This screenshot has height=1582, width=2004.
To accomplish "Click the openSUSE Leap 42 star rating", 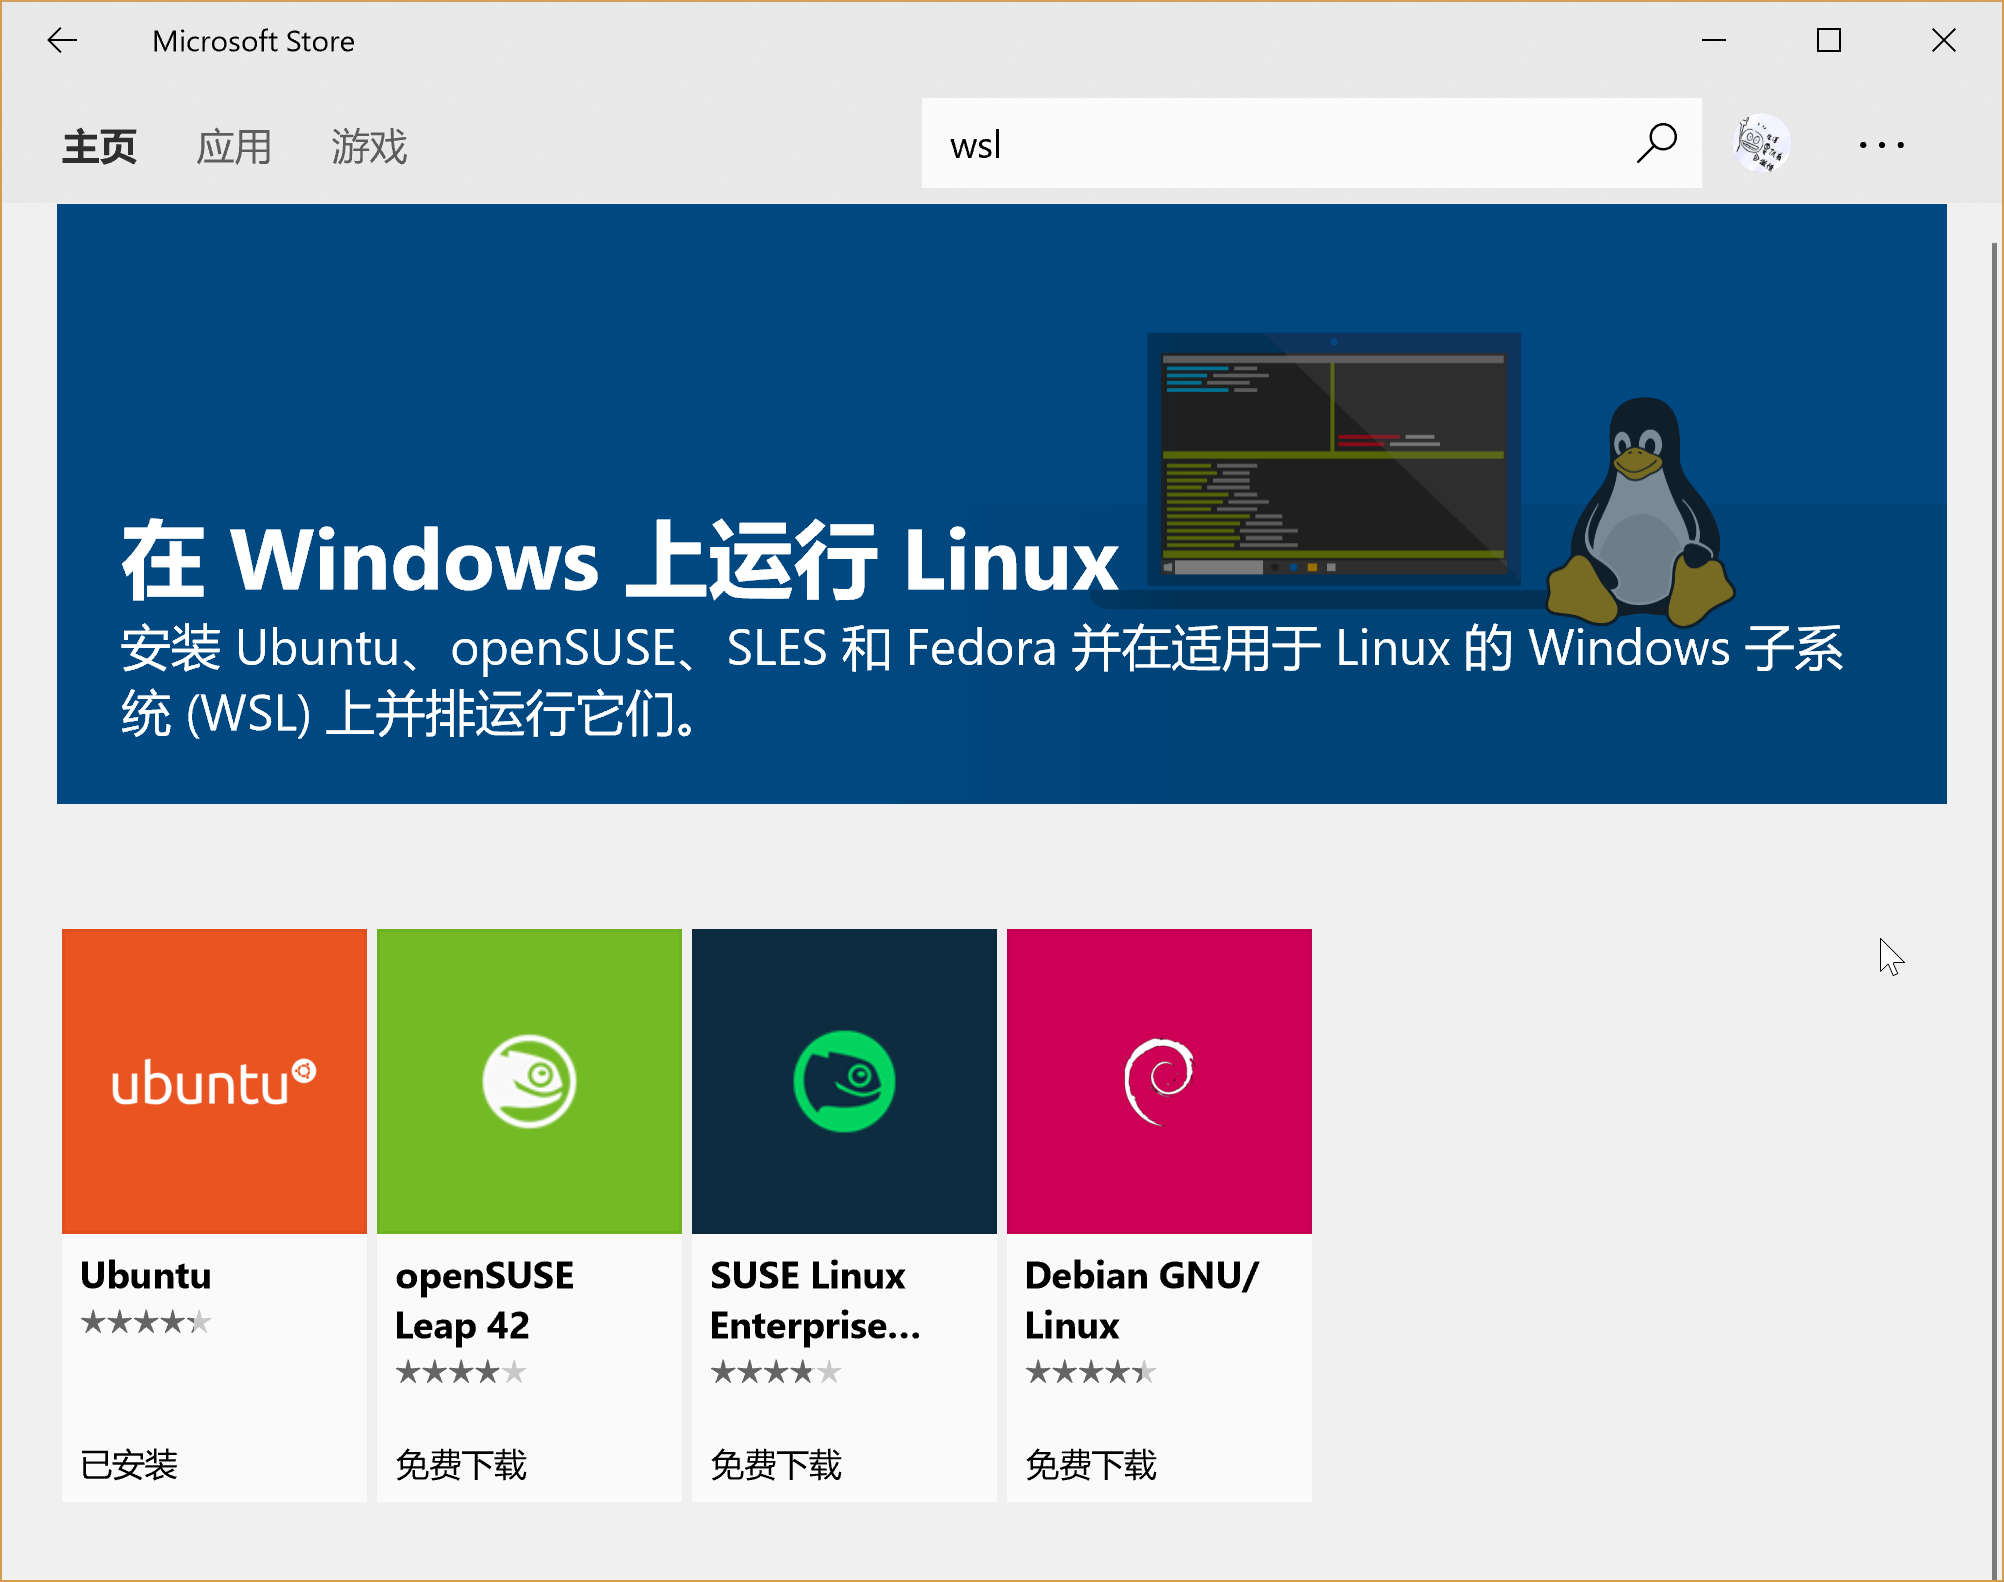I will (x=461, y=1372).
